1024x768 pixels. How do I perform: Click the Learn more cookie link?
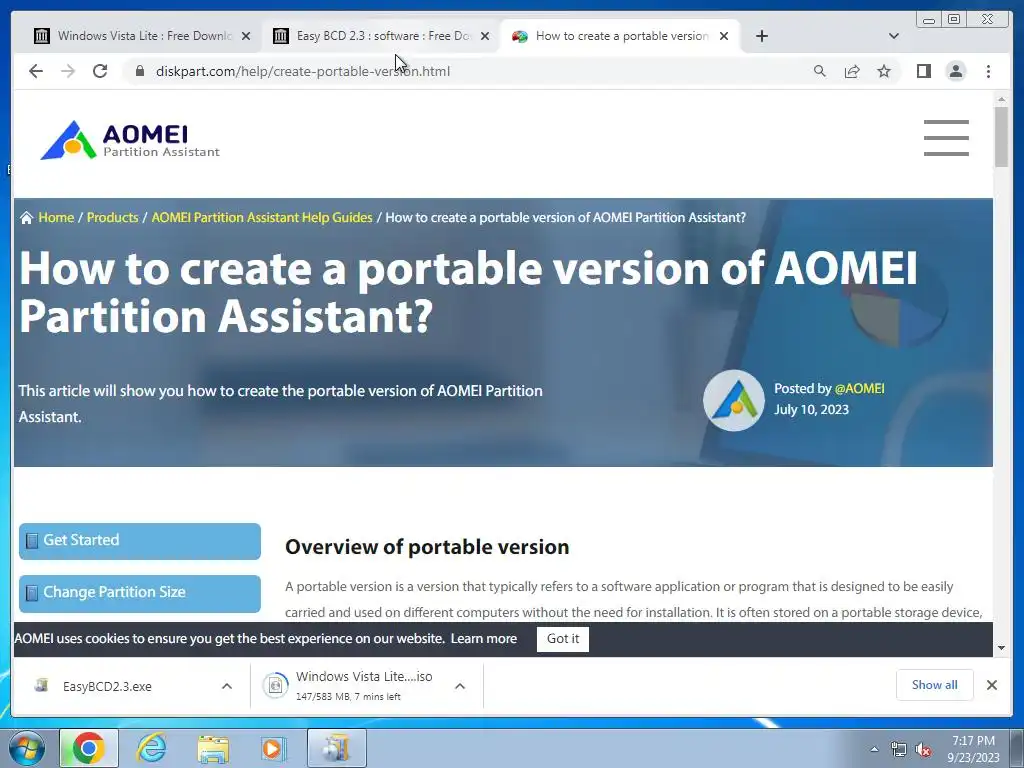(484, 639)
